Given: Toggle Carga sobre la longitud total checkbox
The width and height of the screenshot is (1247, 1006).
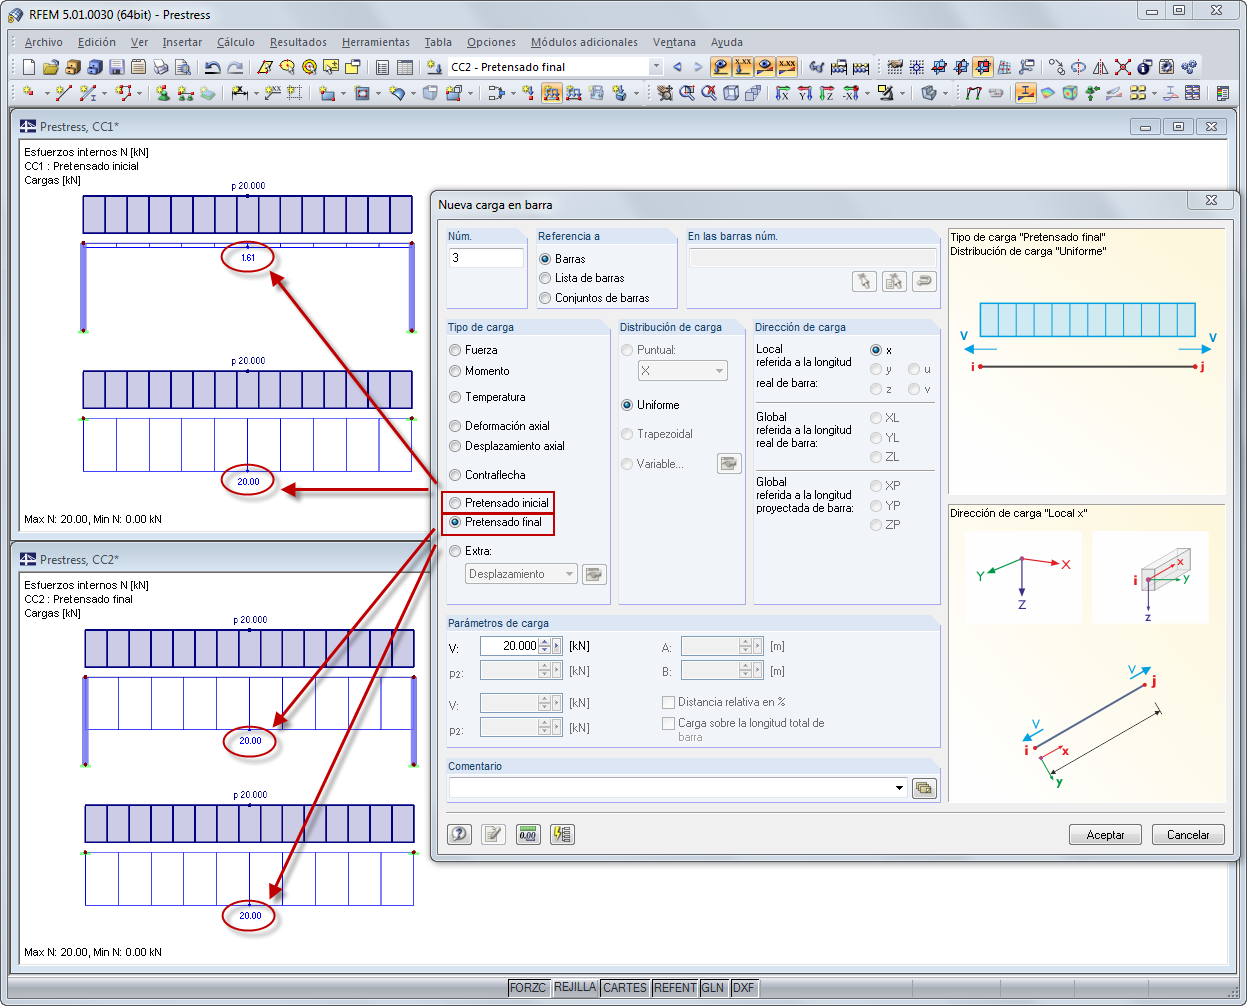Looking at the screenshot, I should pos(668,723).
